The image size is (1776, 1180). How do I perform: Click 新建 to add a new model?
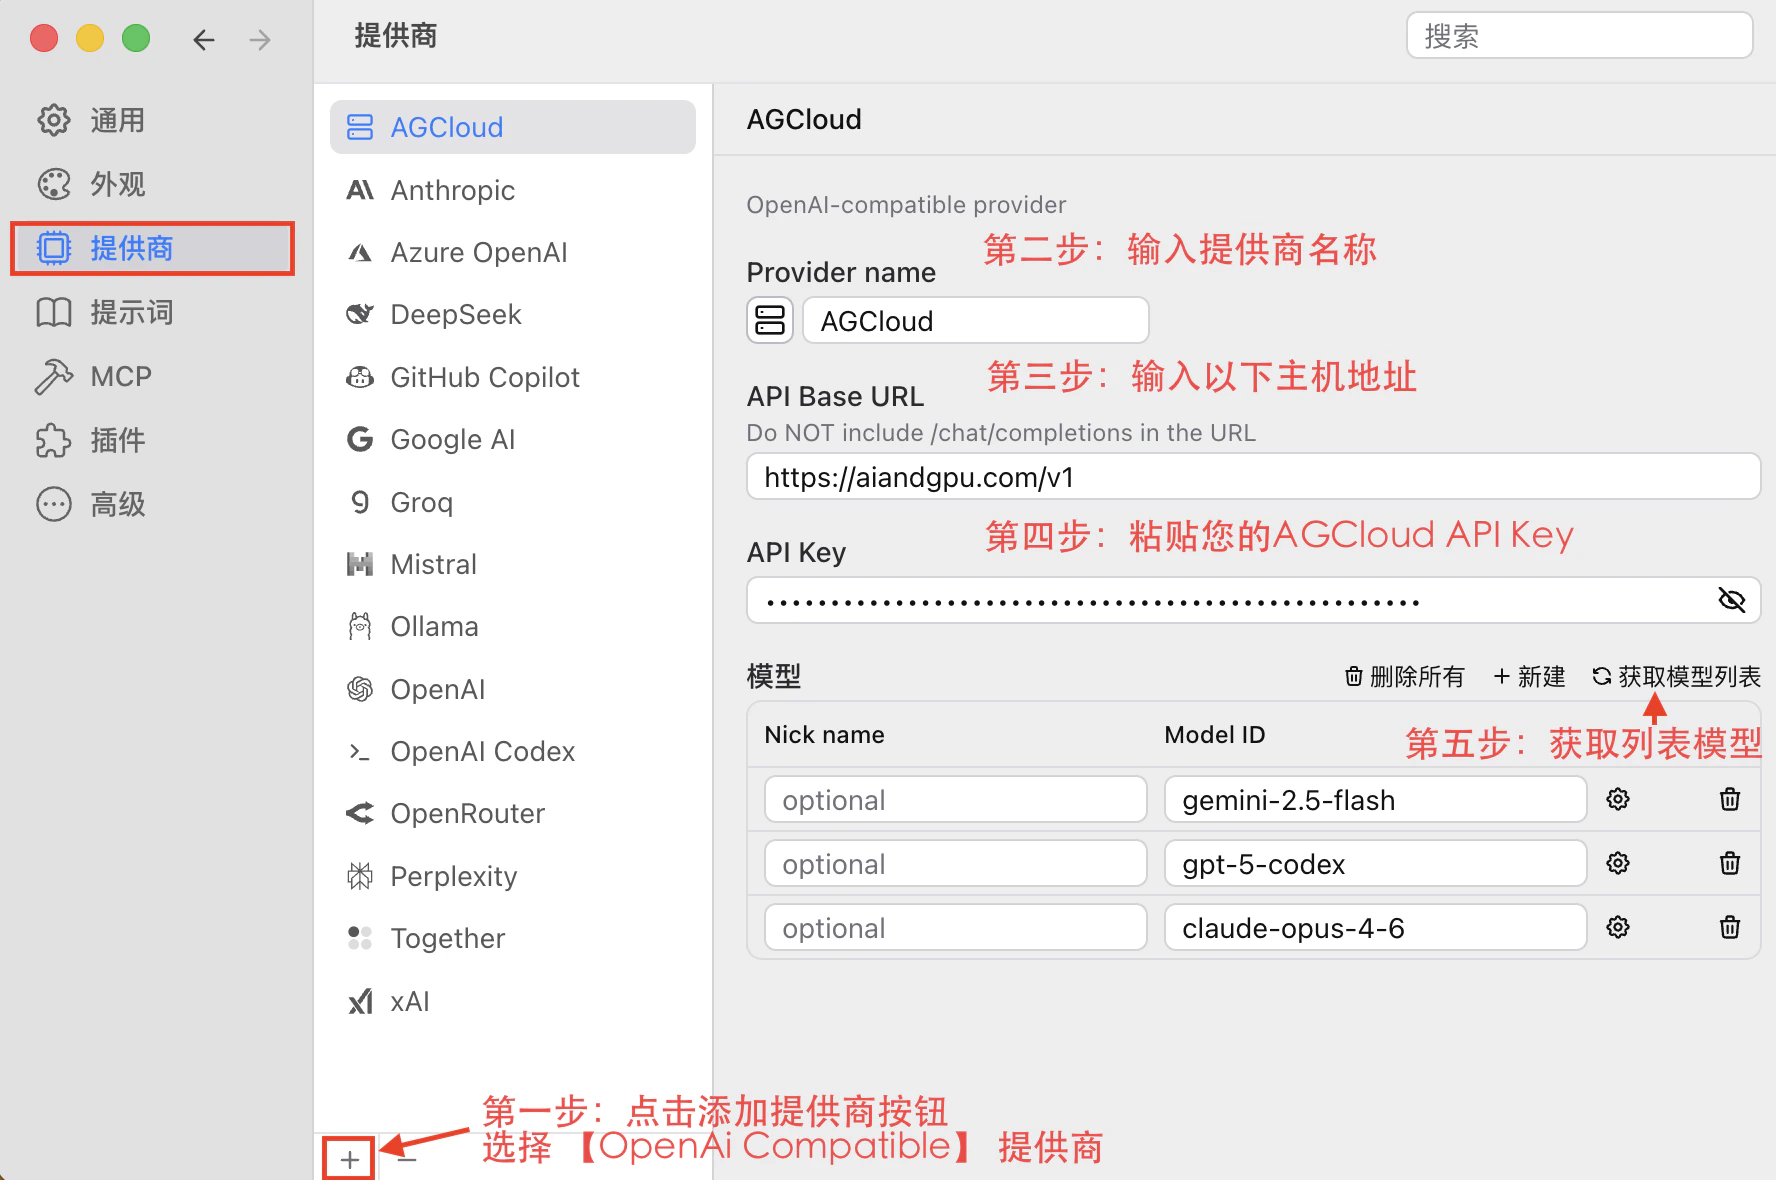click(x=1529, y=677)
